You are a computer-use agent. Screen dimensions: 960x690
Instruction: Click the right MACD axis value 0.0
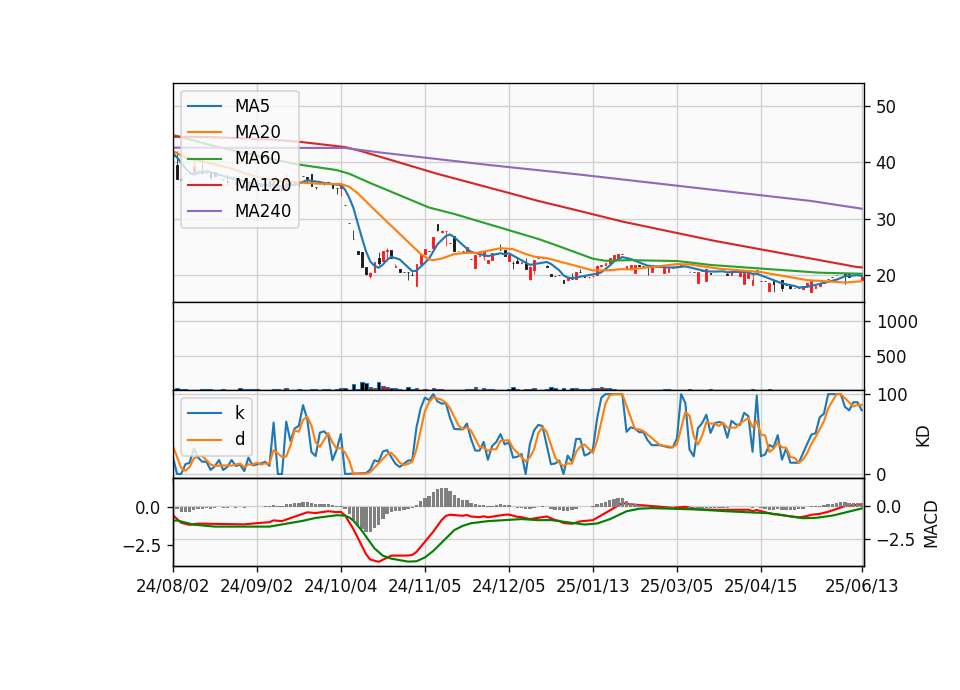pyautogui.click(x=888, y=507)
